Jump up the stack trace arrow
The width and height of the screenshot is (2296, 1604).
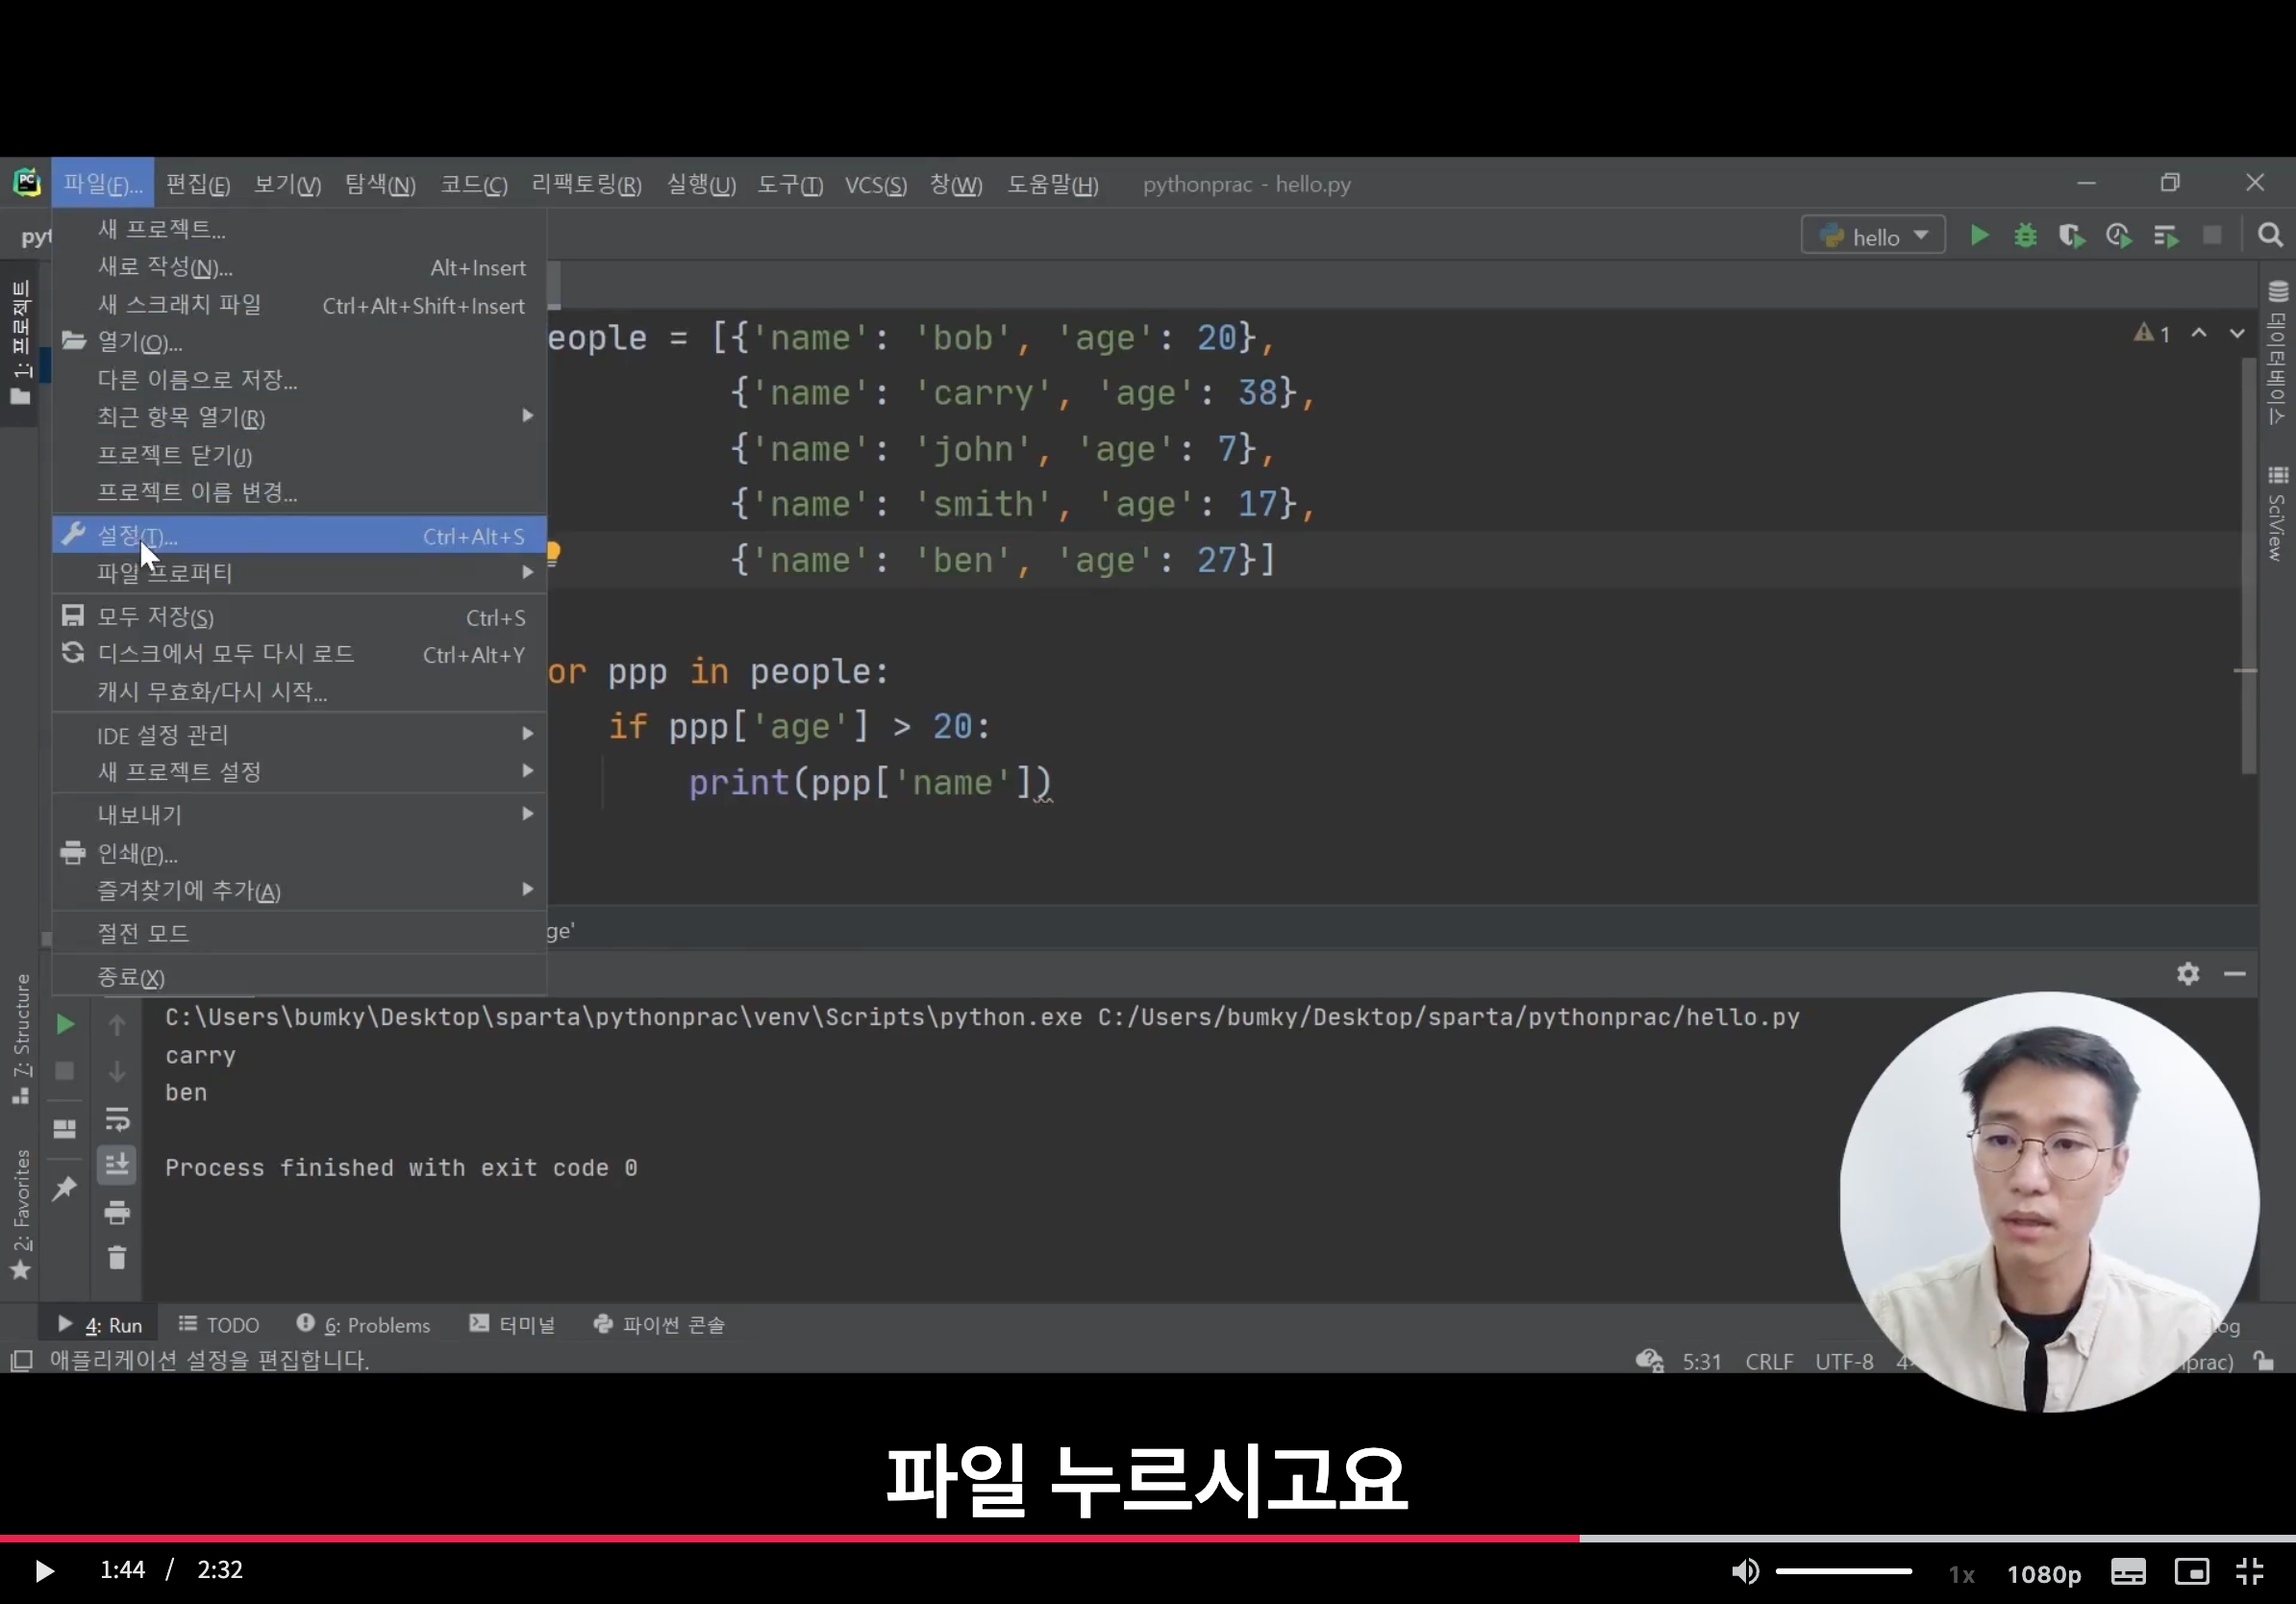point(117,1025)
